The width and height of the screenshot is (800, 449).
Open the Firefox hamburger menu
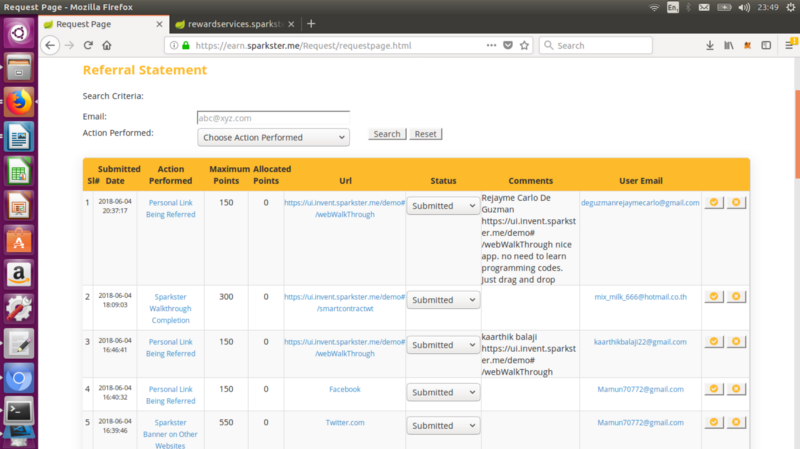click(789, 45)
